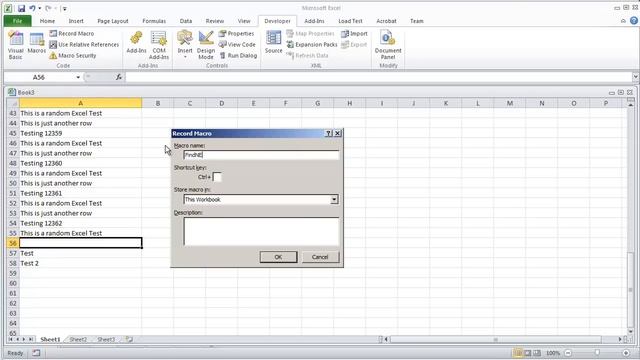Open Macro Security settings
640x360 pixels.
(73, 56)
